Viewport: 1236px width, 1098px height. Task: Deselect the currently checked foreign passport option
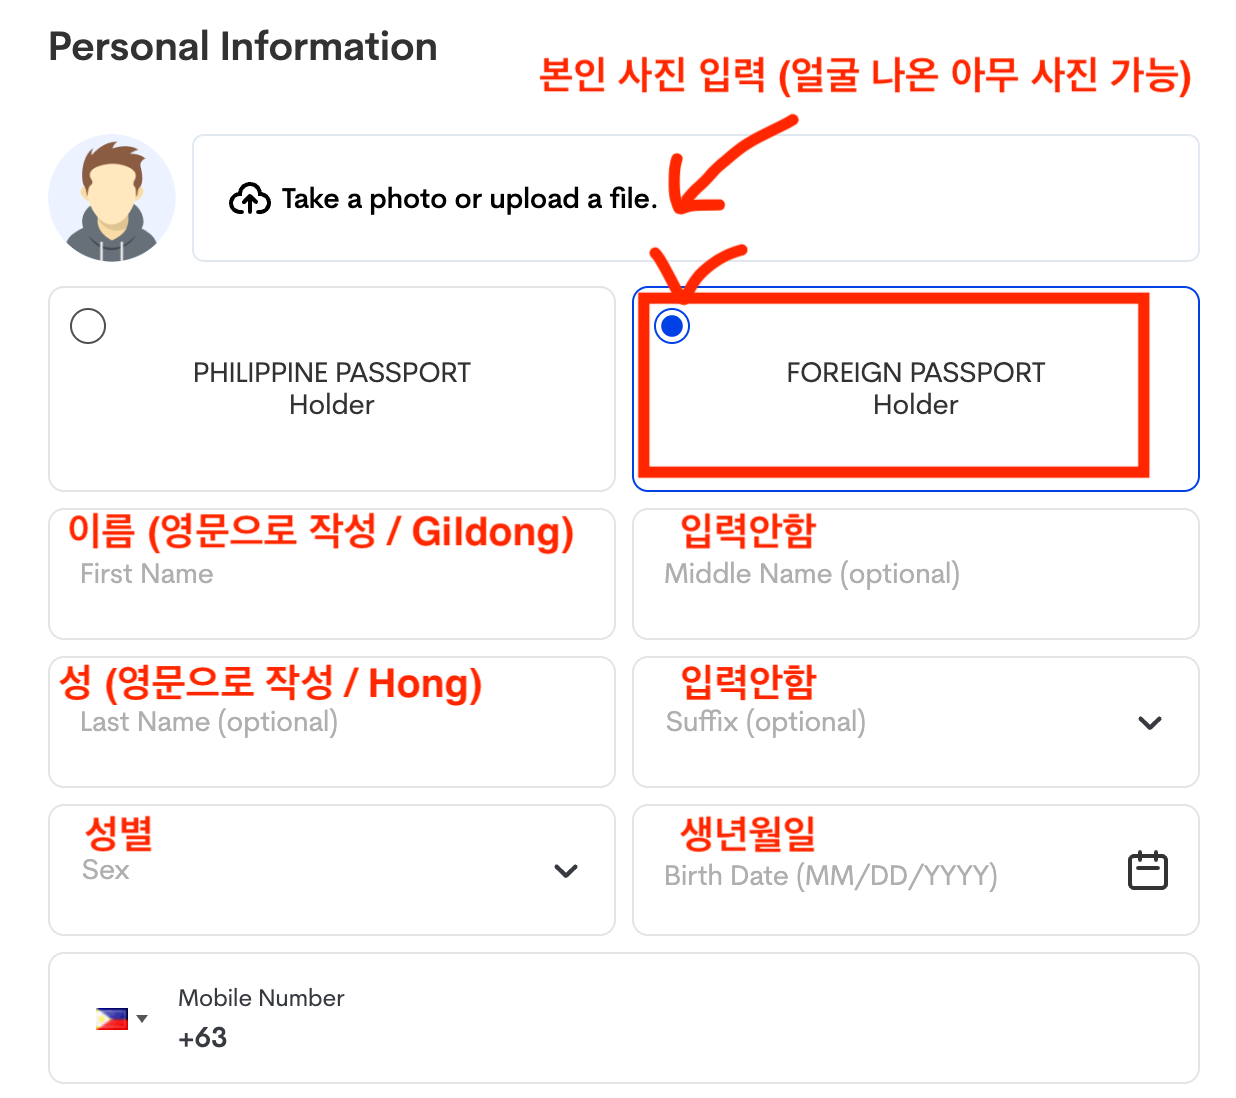[x=673, y=325]
